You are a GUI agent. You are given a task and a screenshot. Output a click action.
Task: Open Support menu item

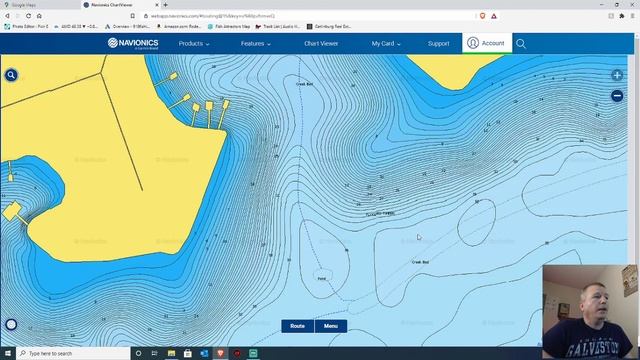click(438, 44)
